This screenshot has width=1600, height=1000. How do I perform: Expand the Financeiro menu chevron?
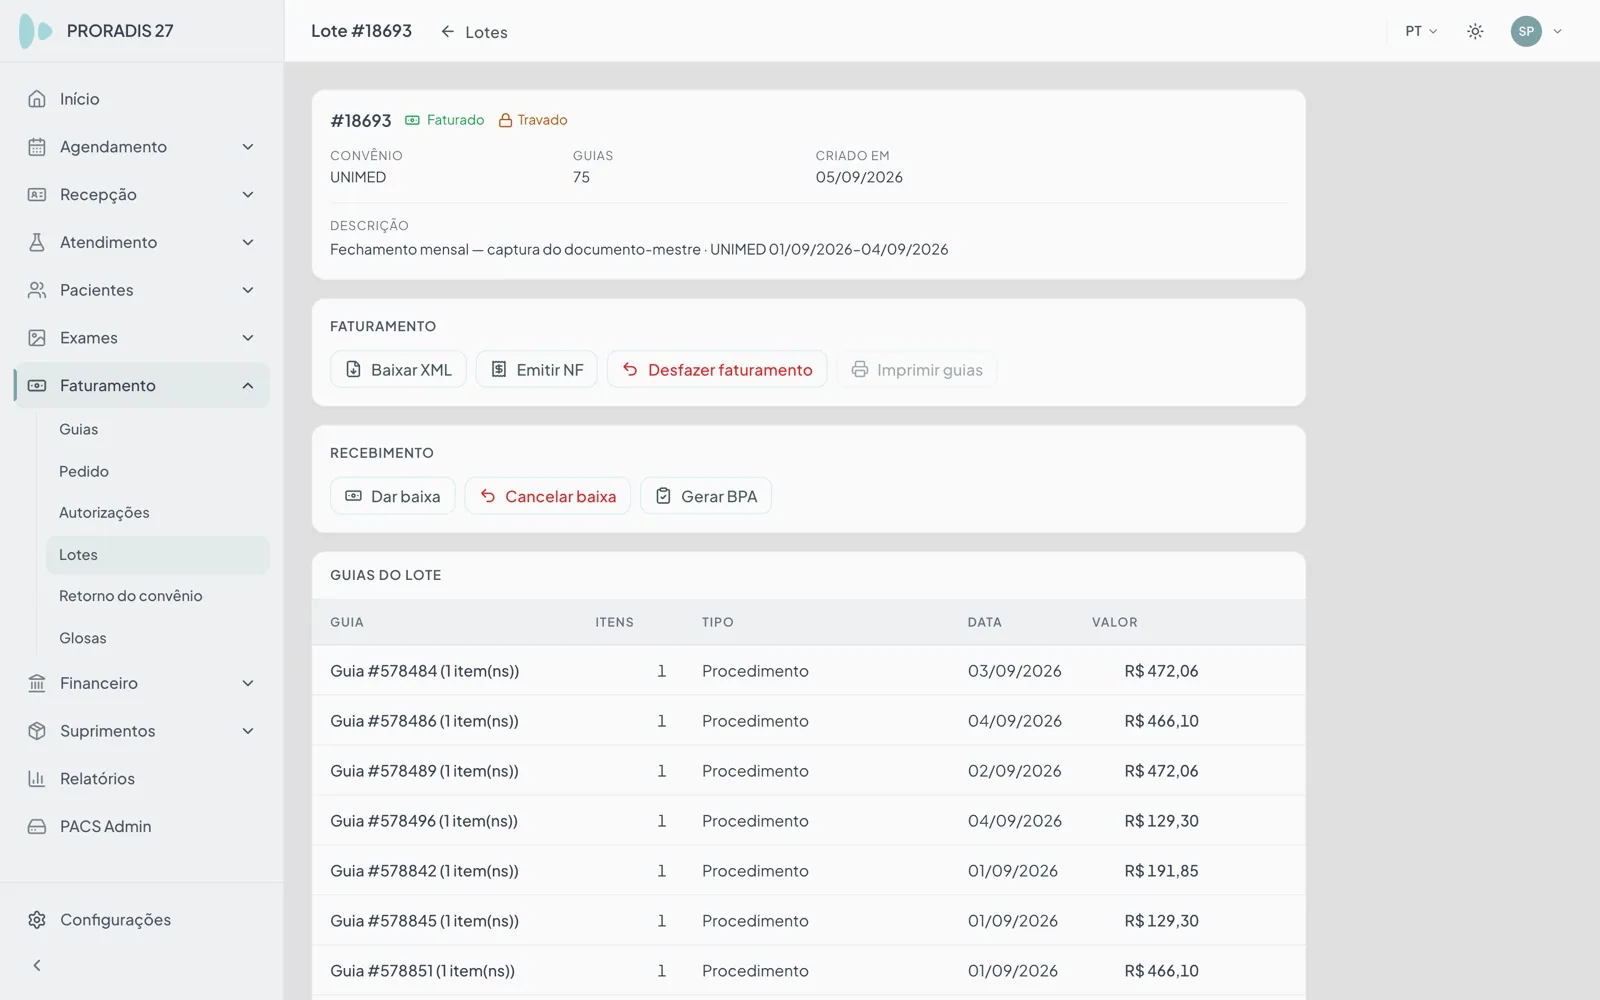tap(248, 683)
